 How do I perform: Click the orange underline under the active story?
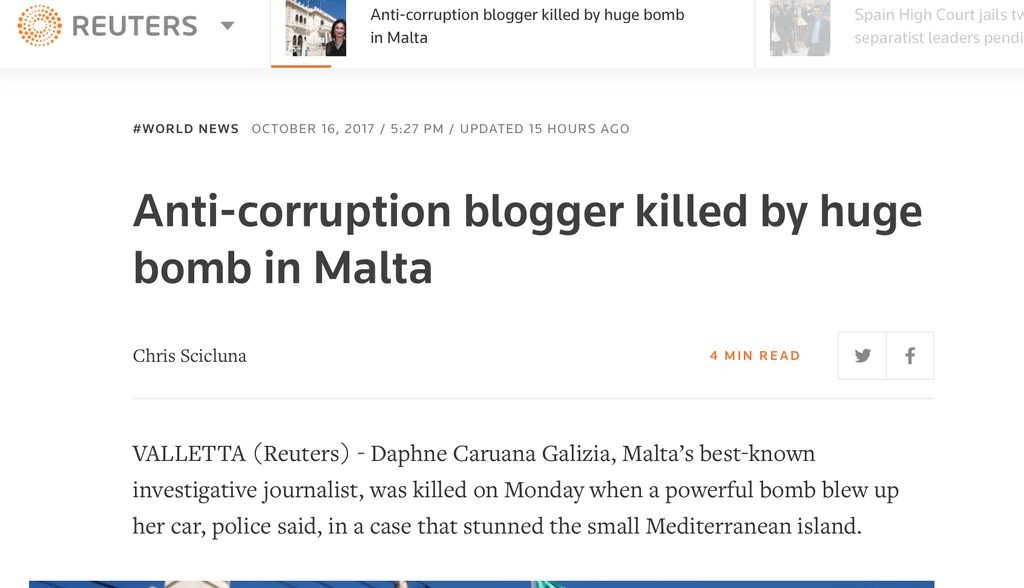[301, 66]
